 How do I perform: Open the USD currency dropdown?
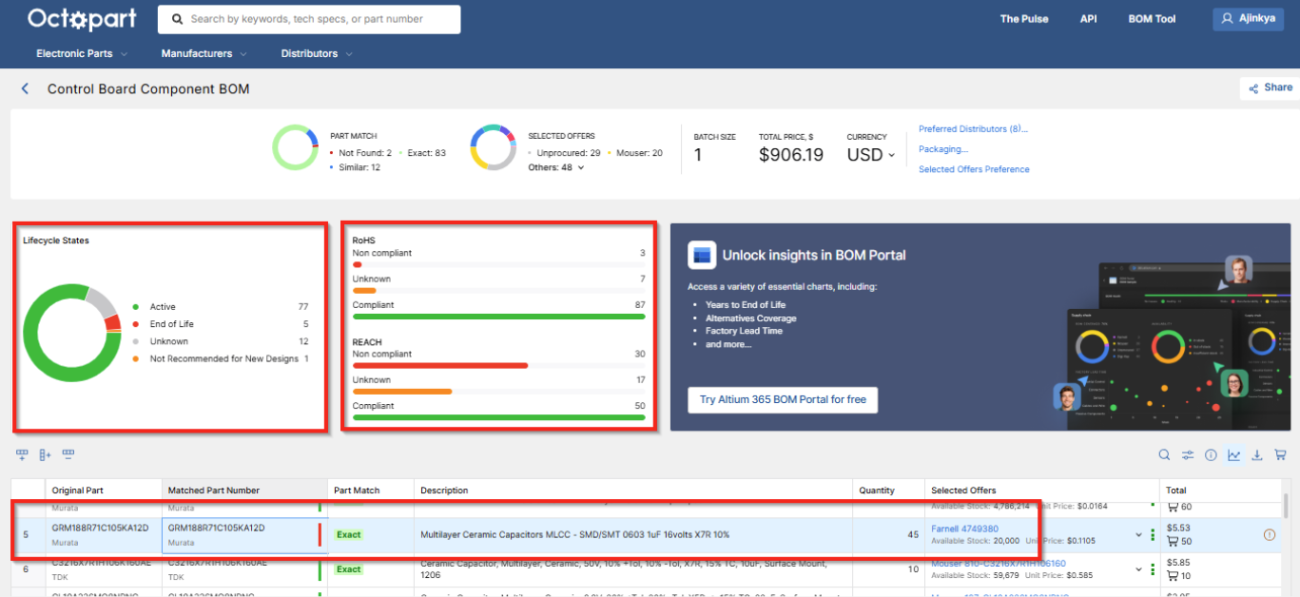(869, 155)
